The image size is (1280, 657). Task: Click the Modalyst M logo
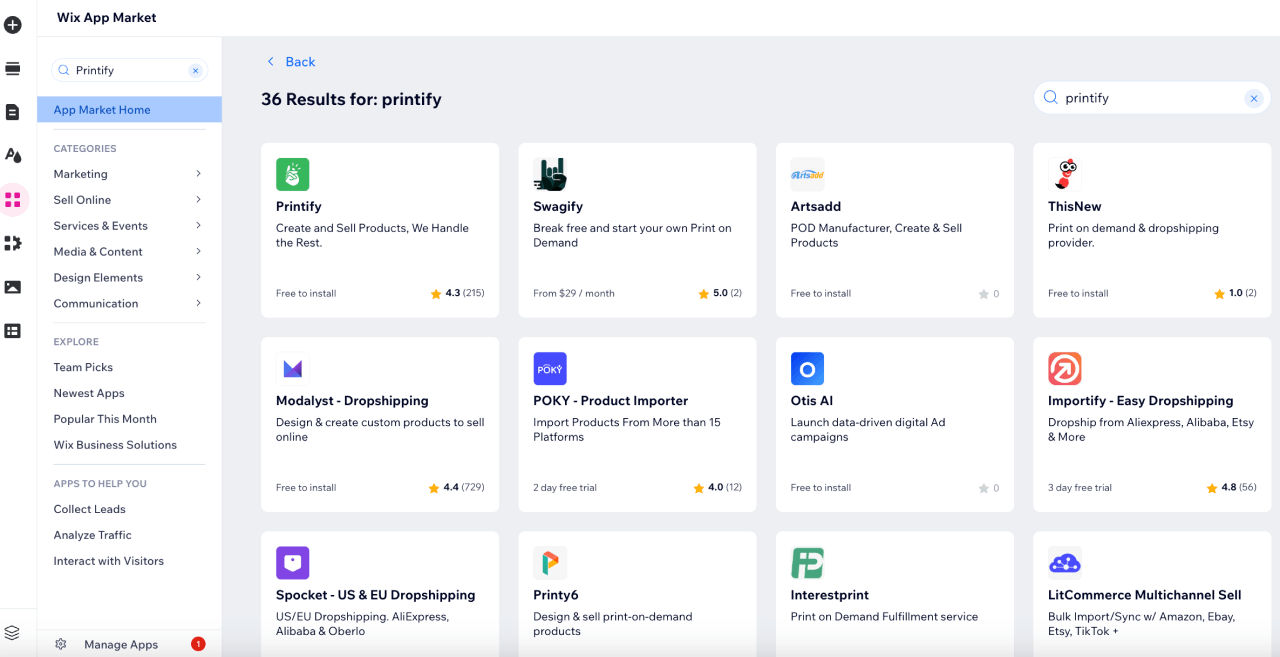pyautogui.click(x=293, y=368)
